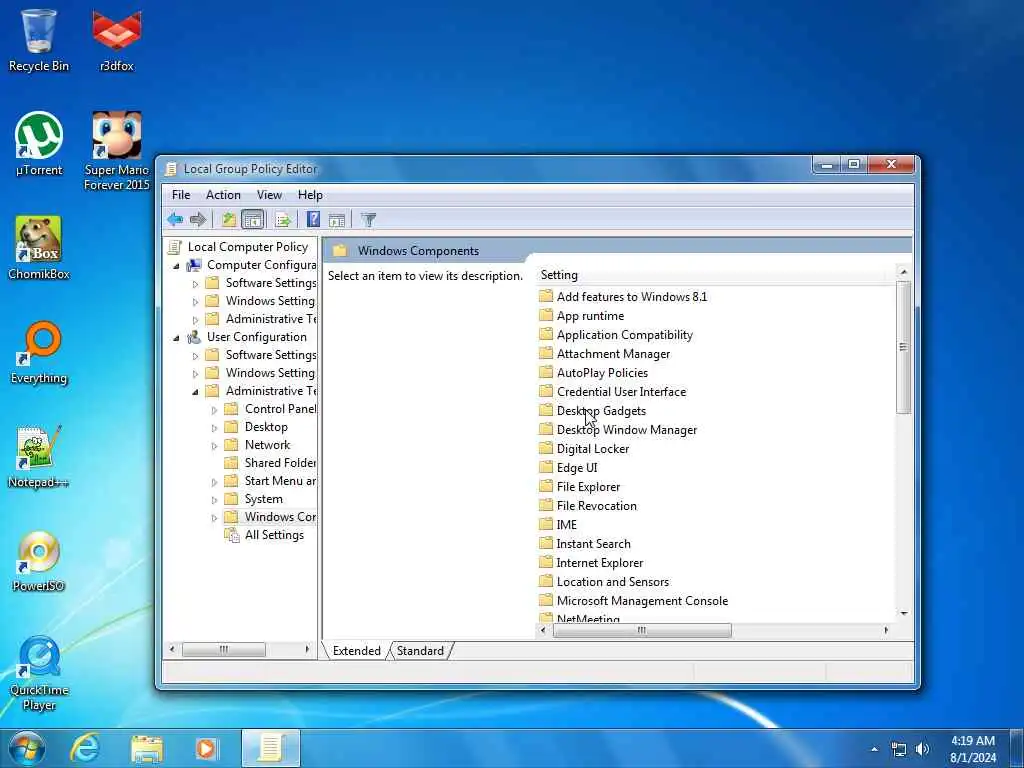Viewport: 1024px width, 768px height.
Task: Toggle Show/Hide Console Tree icon
Action: click(253, 220)
